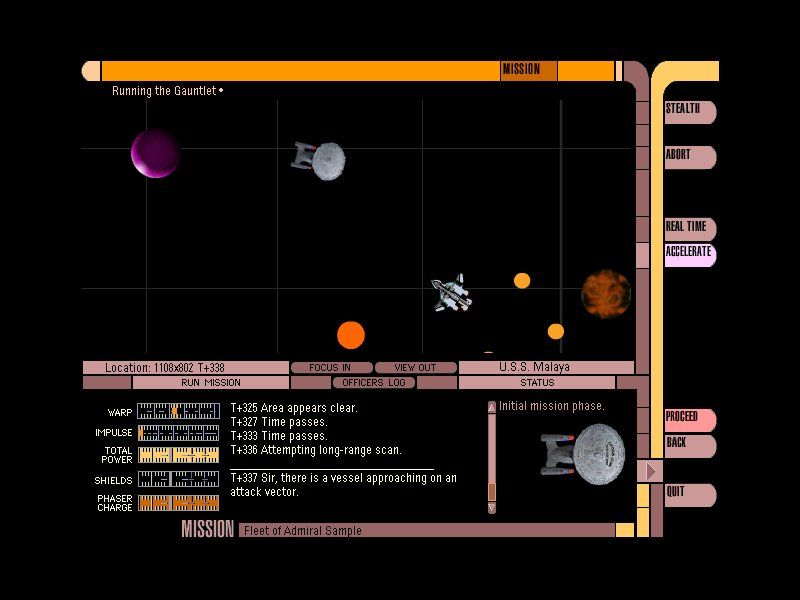Enable Accelerate time mode
Viewport: 800px width, 600px height.
689,253
